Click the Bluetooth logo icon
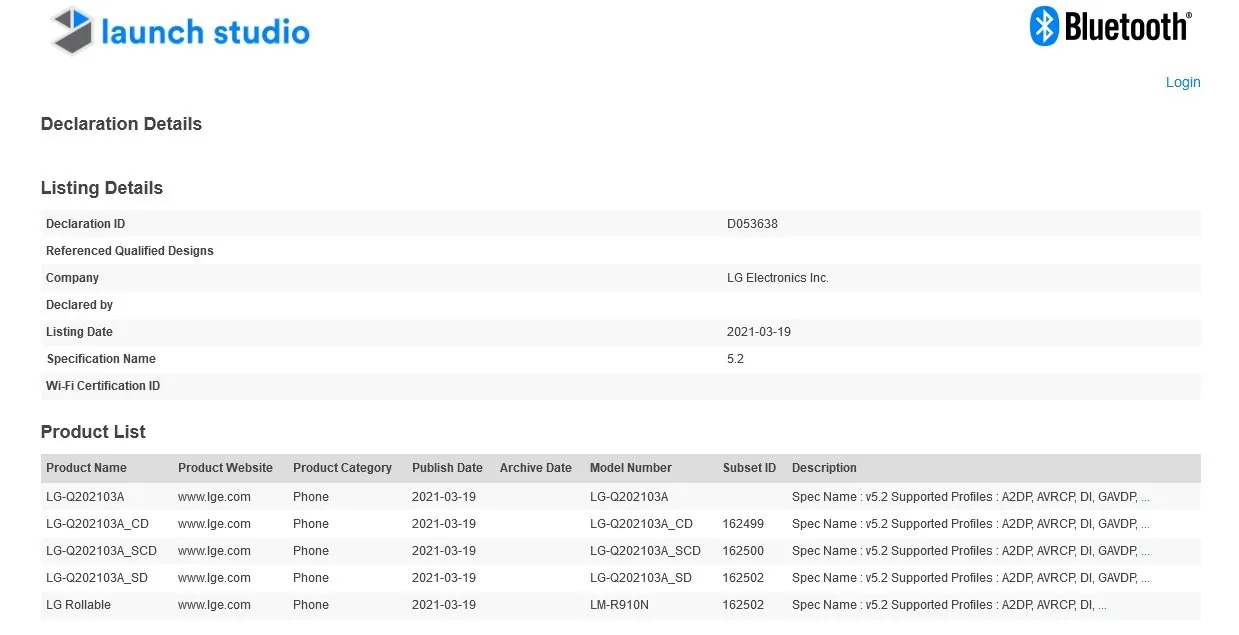The height and width of the screenshot is (635, 1239). 1045,27
